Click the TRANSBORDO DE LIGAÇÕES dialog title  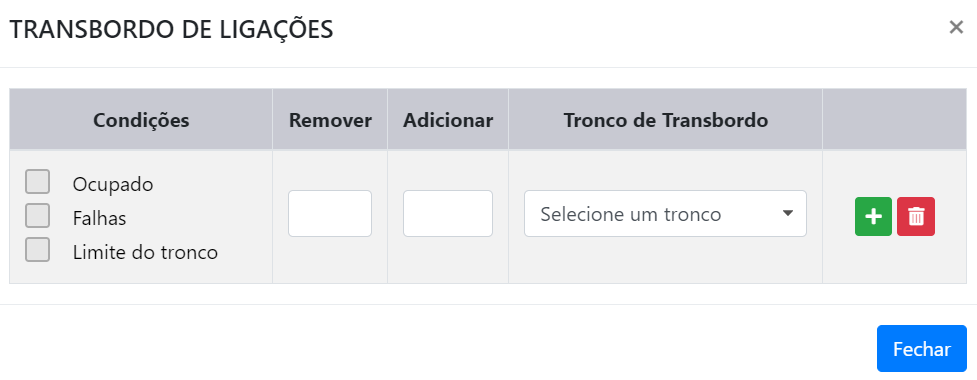pos(171,30)
